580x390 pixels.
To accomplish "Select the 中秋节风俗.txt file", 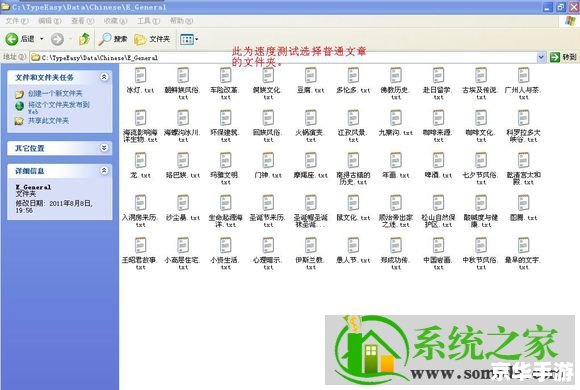I will 481,254.
